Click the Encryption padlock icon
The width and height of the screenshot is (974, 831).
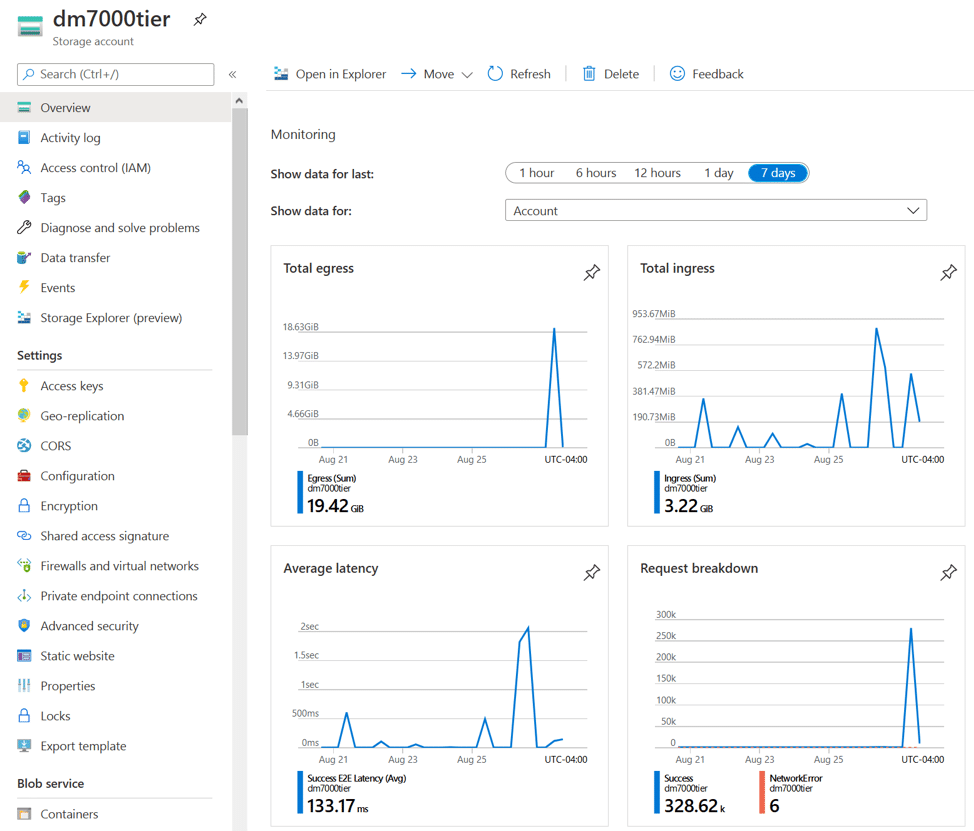(x=24, y=506)
